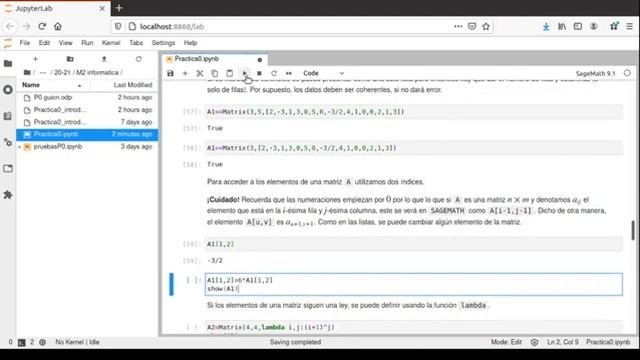Open the Help menu
This screenshot has height=360, width=640.
pyautogui.click(x=190, y=43)
